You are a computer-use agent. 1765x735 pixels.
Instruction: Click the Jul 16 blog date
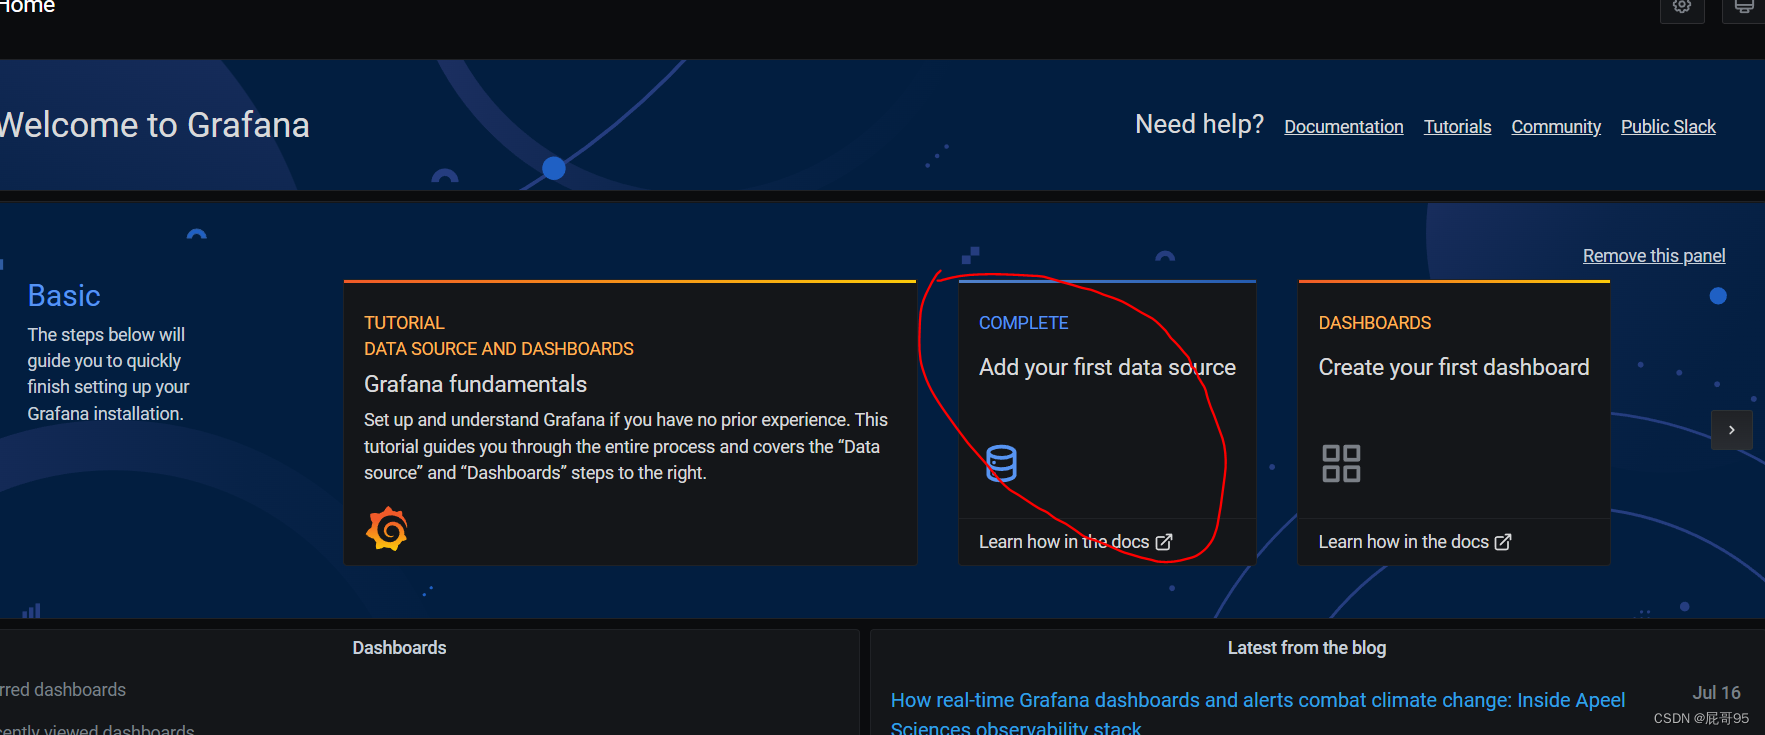coord(1716,693)
